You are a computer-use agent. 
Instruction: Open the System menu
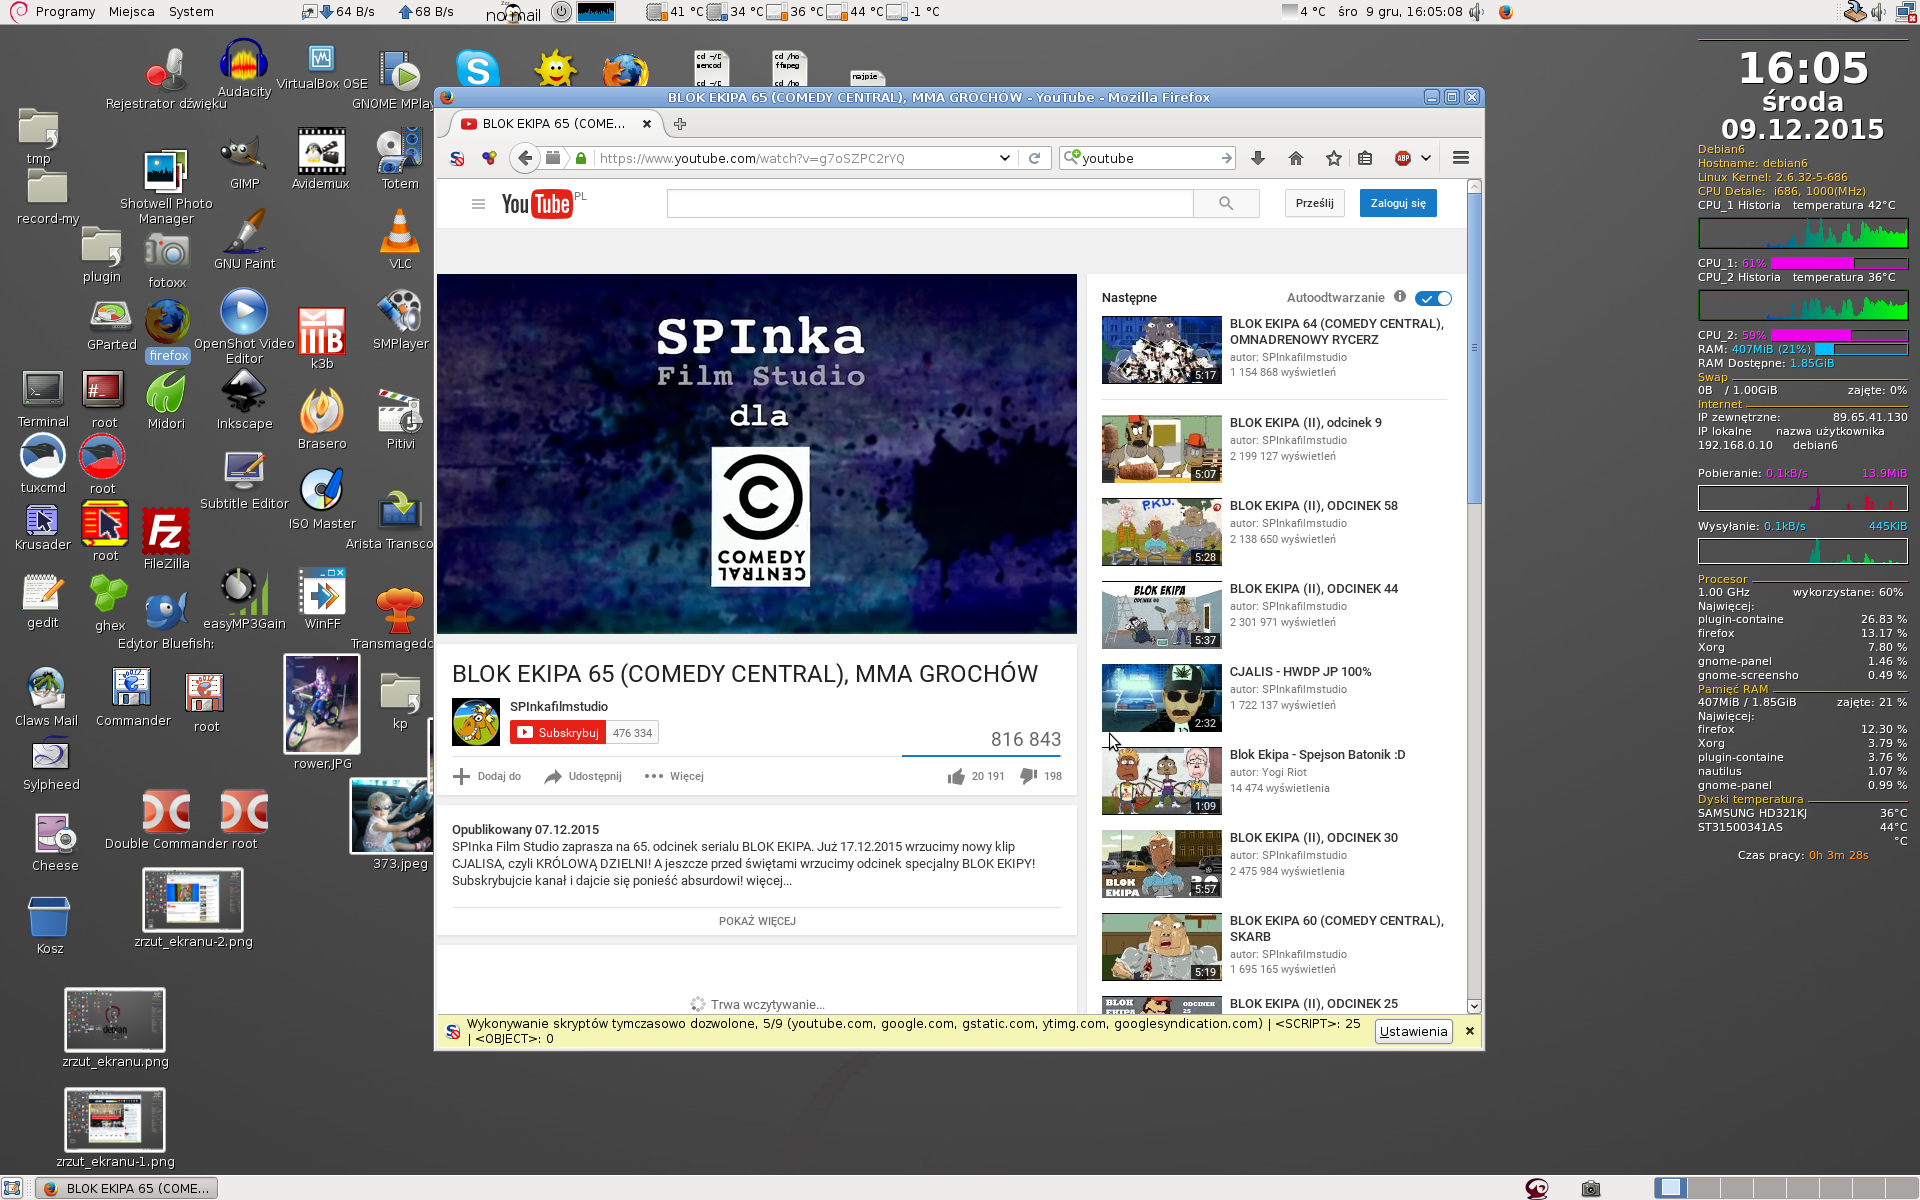point(191,11)
